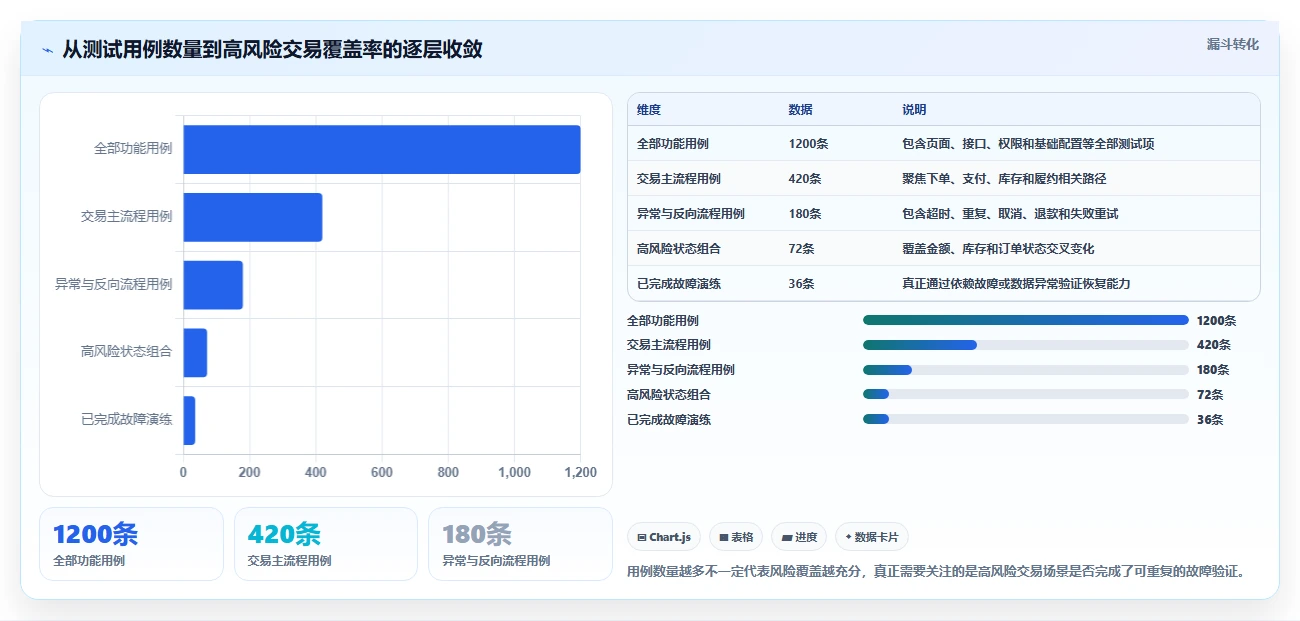Click the 已完成故障演练 bar in the chart

[189, 420]
